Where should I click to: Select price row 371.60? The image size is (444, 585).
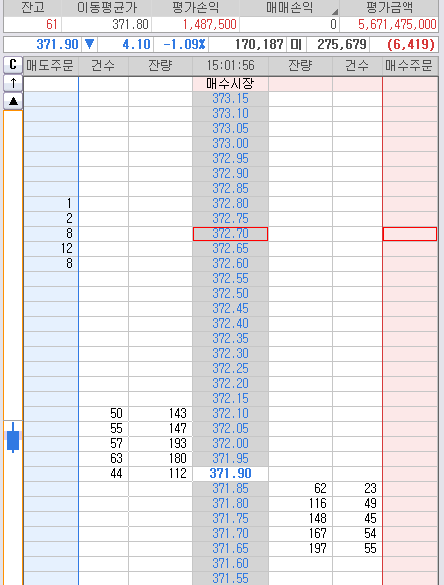tap(230, 563)
